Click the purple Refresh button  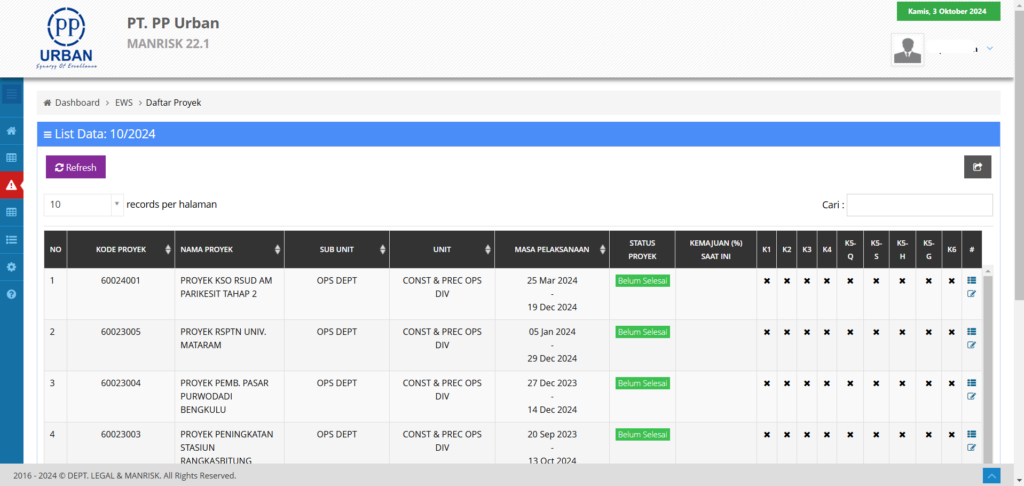point(76,167)
